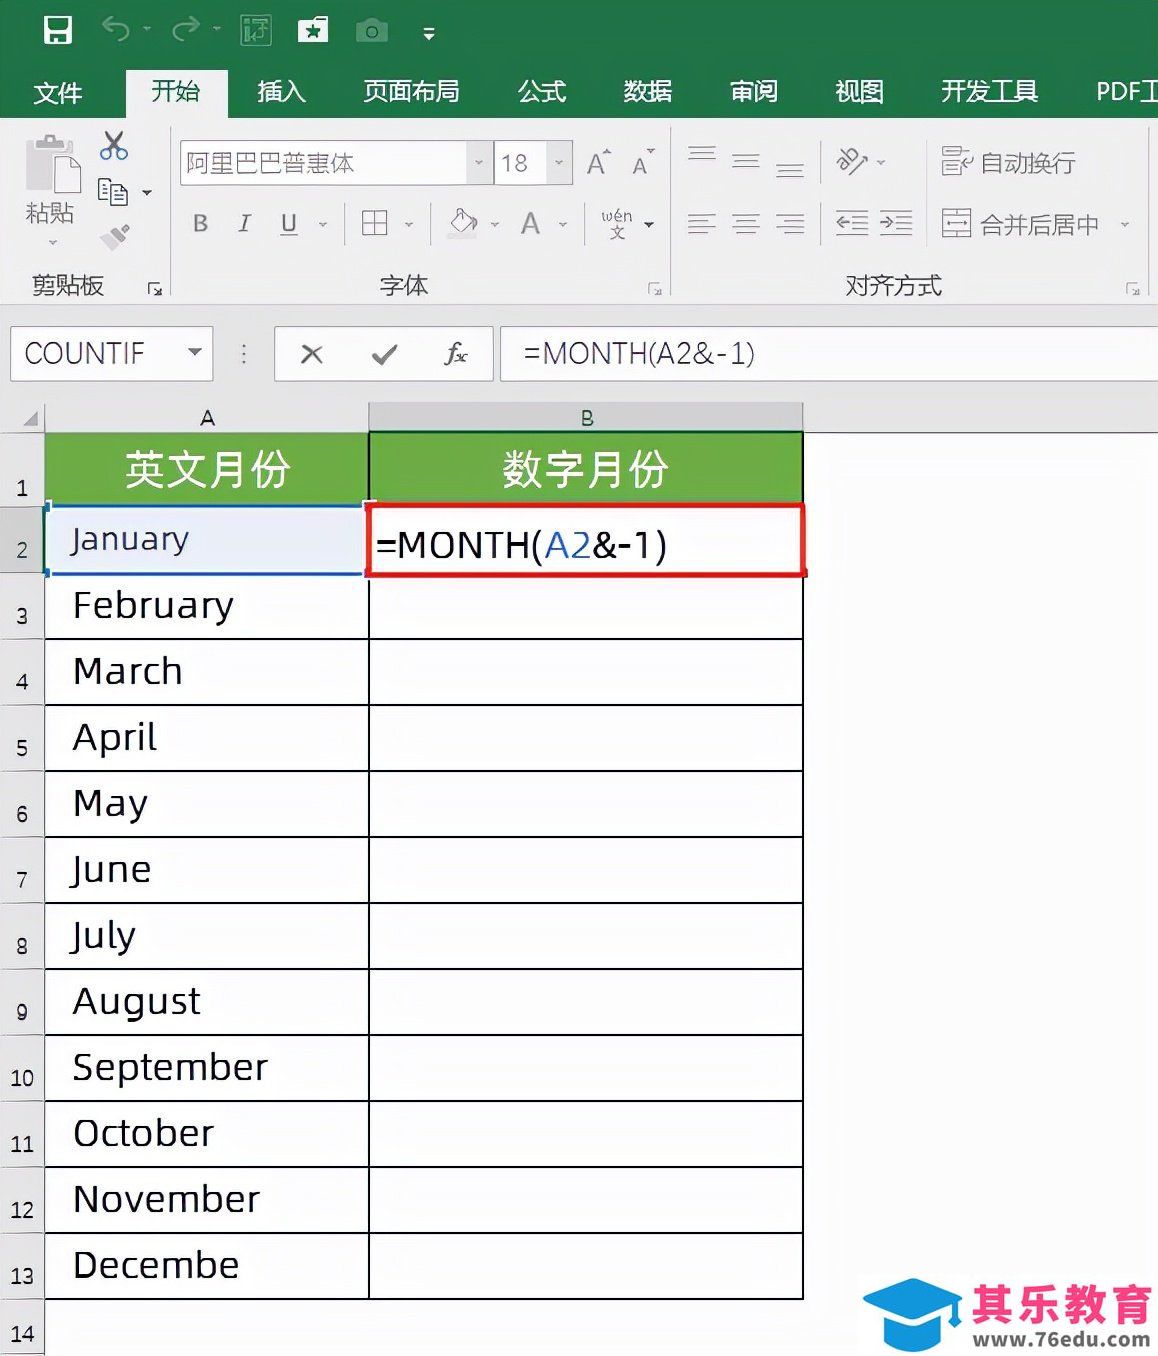Viewport: 1158px width, 1356px height.
Task: Open the customize quick access toolbar arrow
Action: coord(429,34)
